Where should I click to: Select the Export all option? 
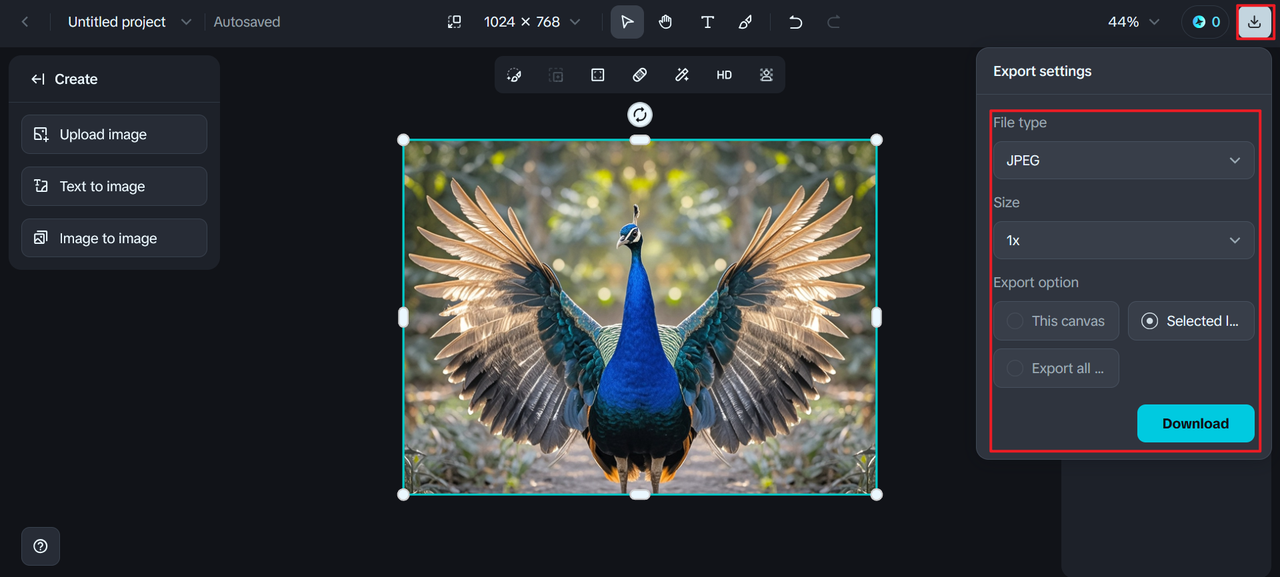(x=1056, y=368)
